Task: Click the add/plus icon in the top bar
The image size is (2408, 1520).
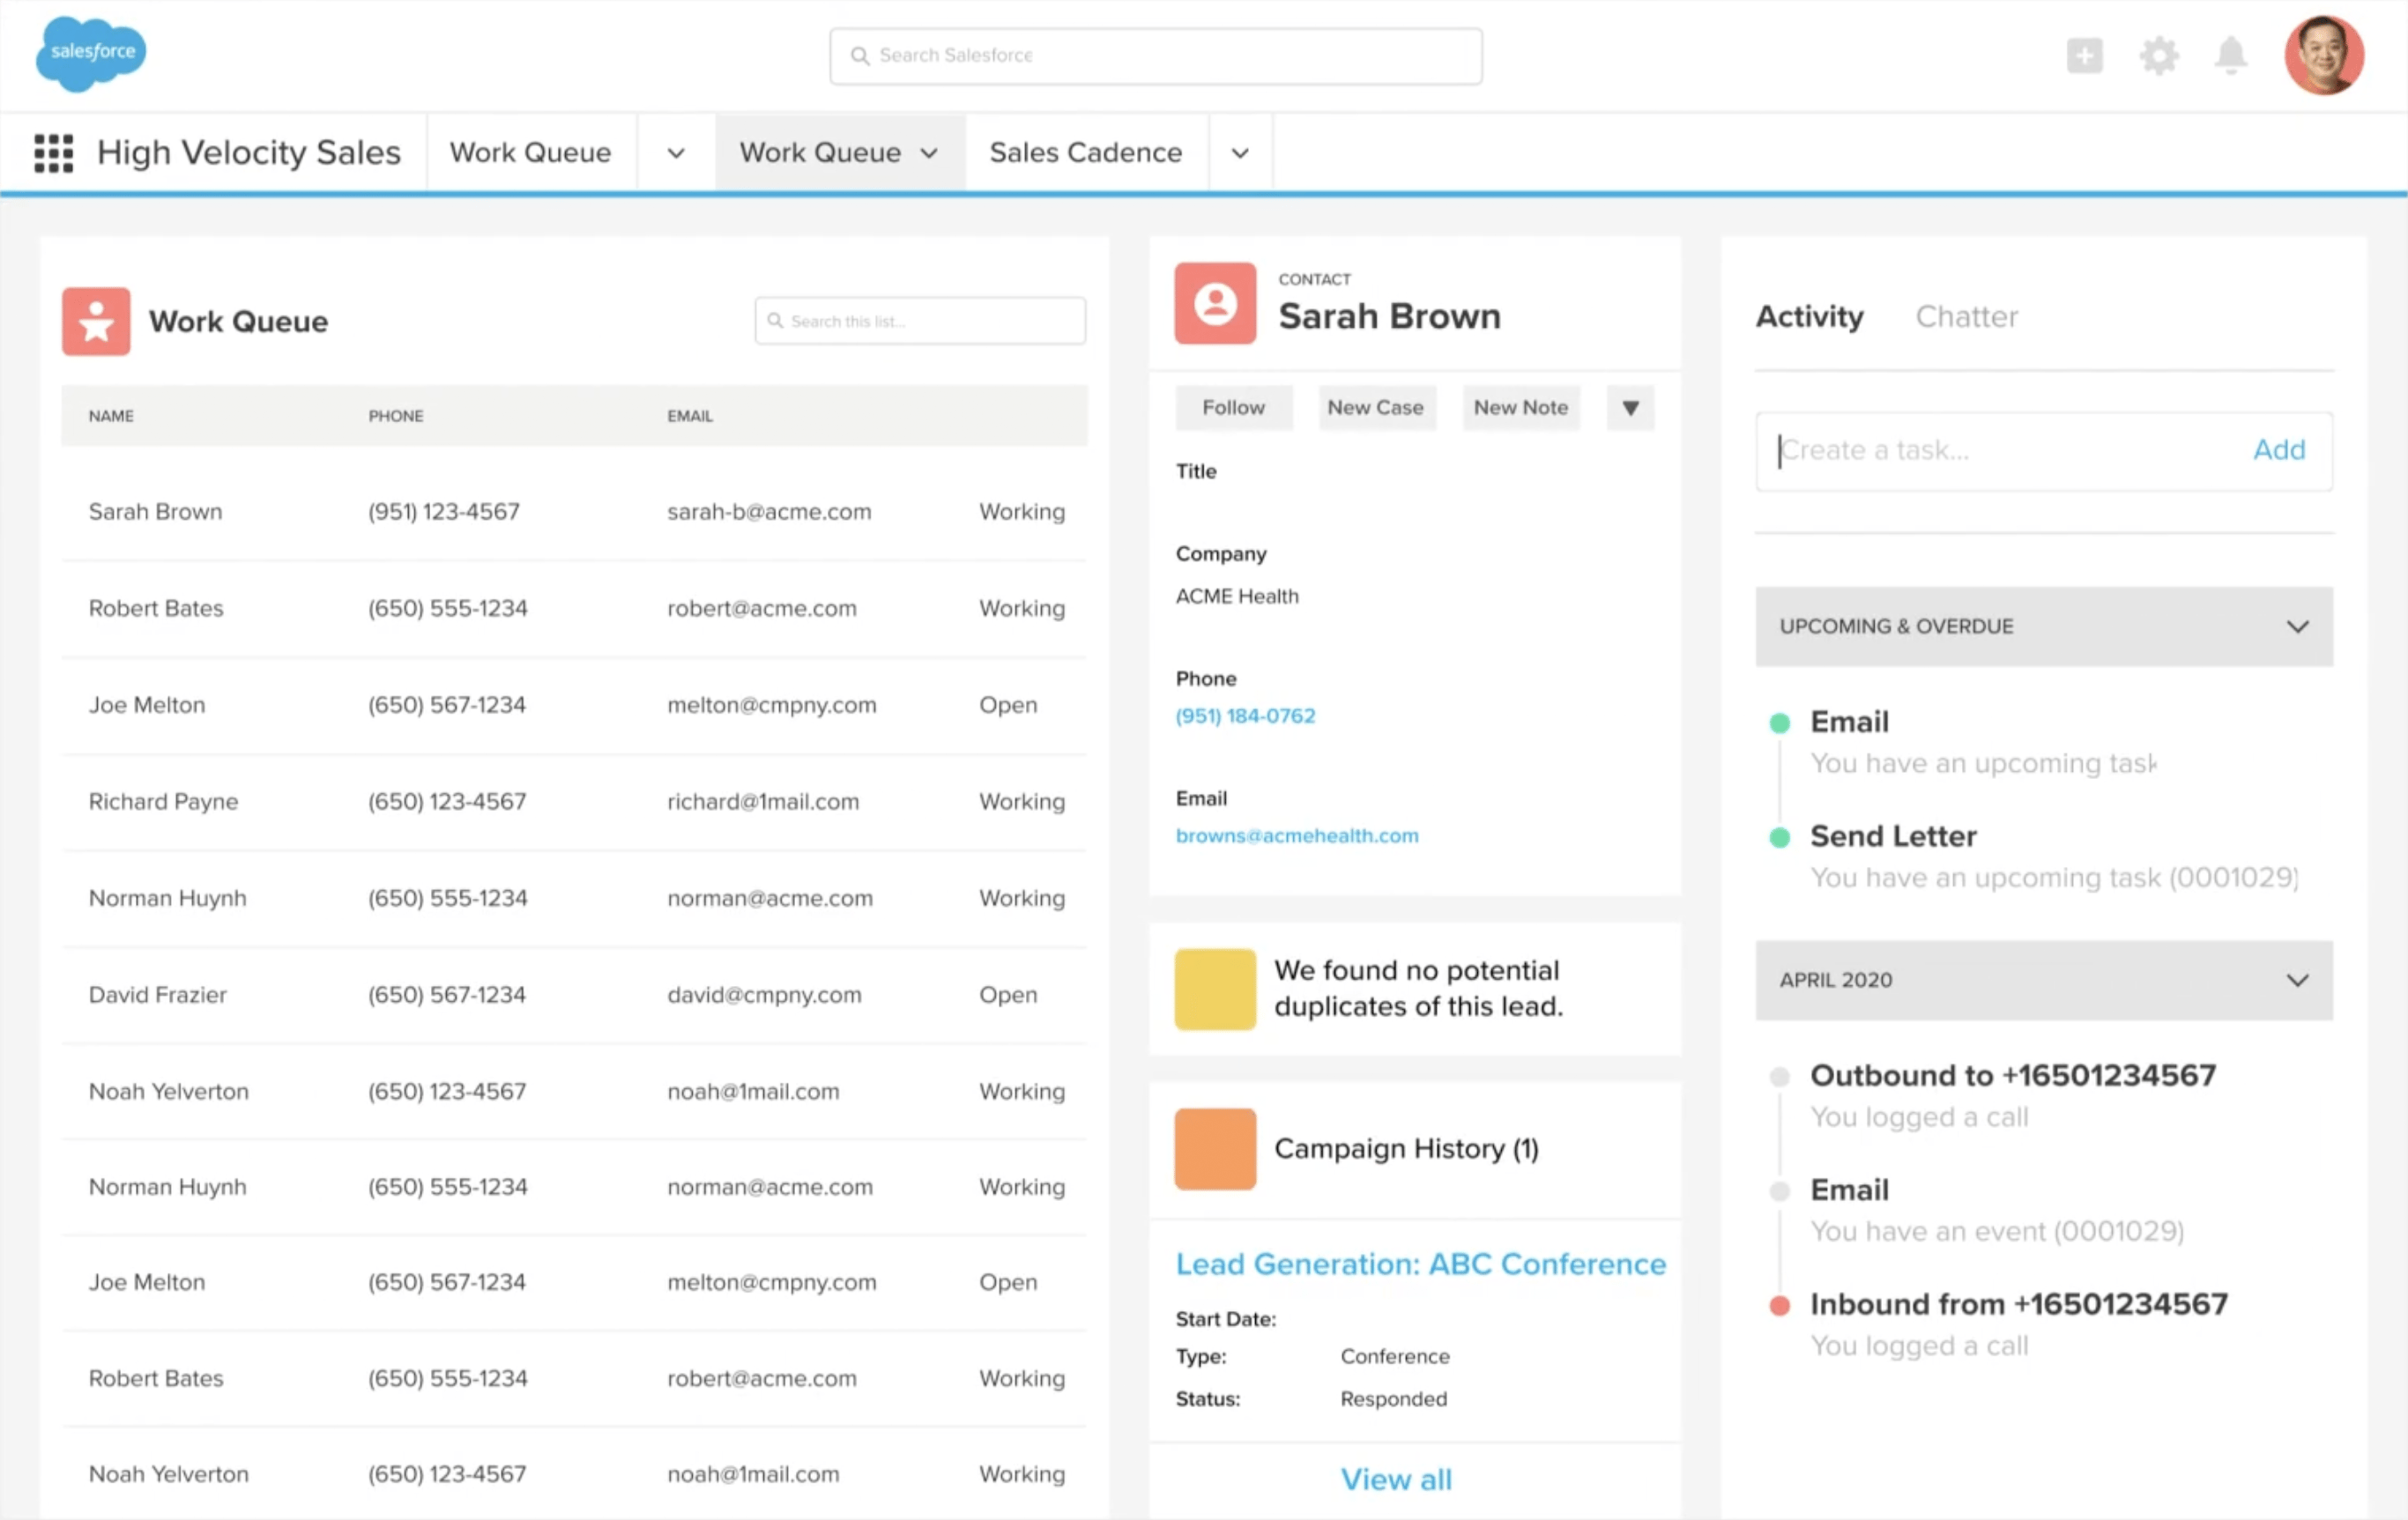Action: (2085, 56)
